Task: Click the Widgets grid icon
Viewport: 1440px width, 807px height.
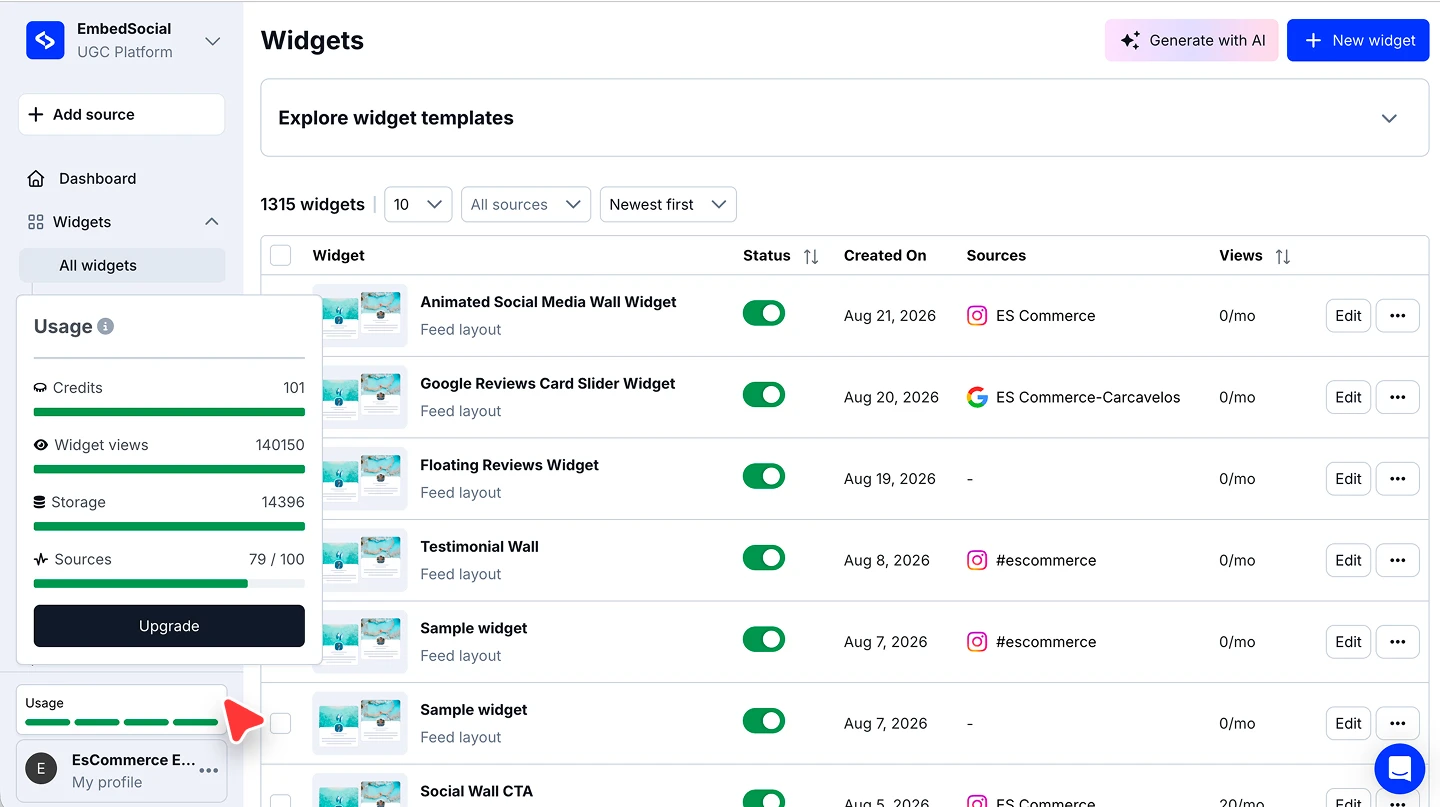Action: [x=36, y=222]
